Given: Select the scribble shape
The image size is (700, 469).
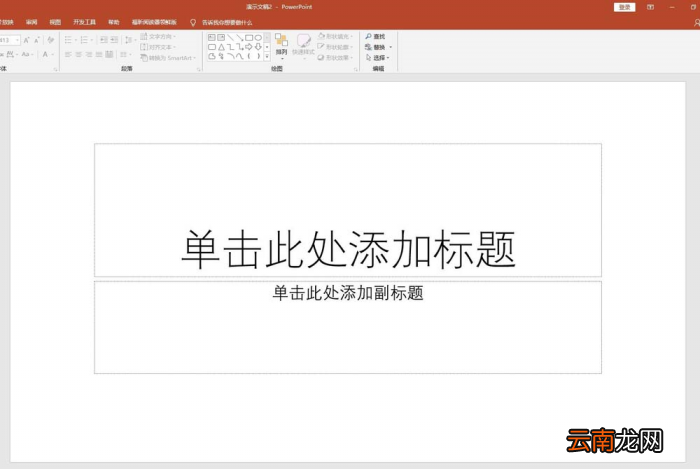Looking at the screenshot, I should [221, 56].
